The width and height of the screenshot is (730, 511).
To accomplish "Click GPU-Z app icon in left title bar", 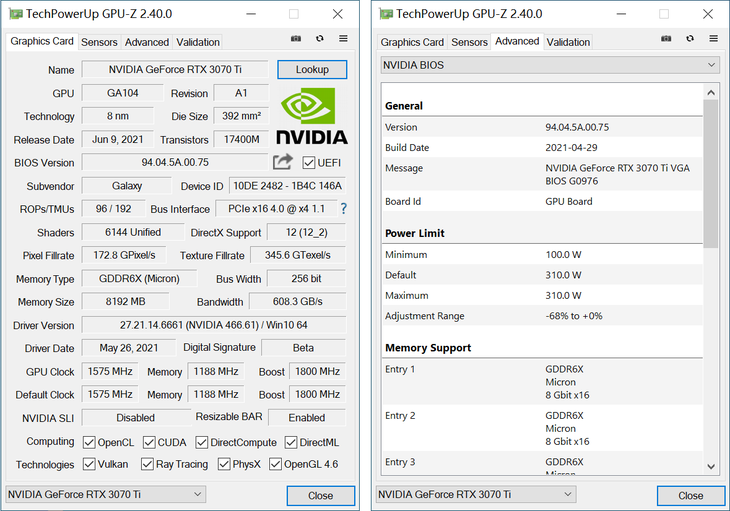I will click(x=15, y=14).
